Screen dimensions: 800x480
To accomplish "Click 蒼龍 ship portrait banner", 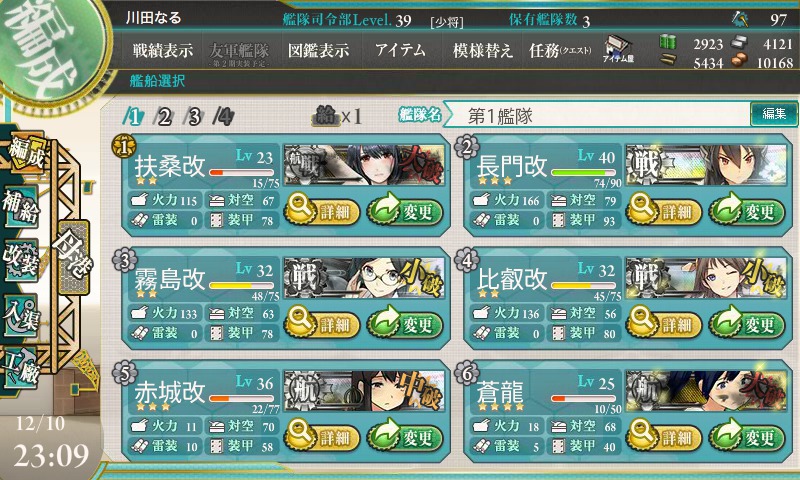I will click(x=706, y=391).
